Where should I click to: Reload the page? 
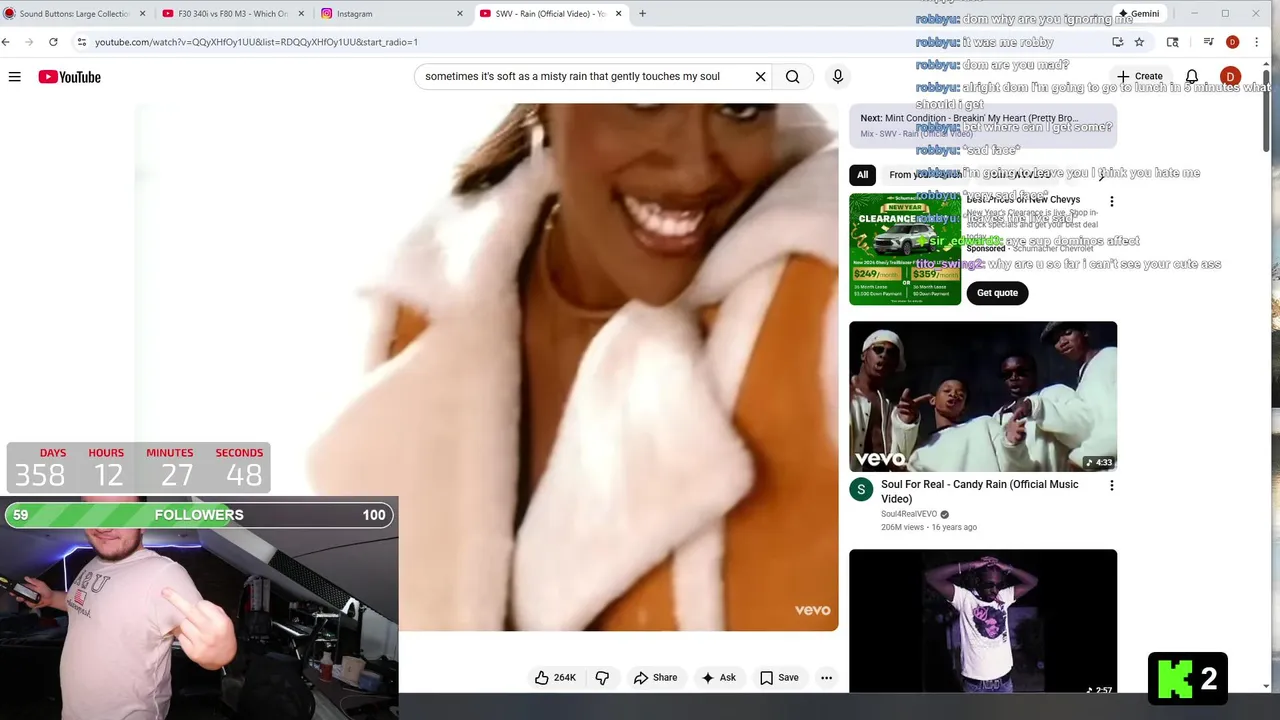point(53,42)
